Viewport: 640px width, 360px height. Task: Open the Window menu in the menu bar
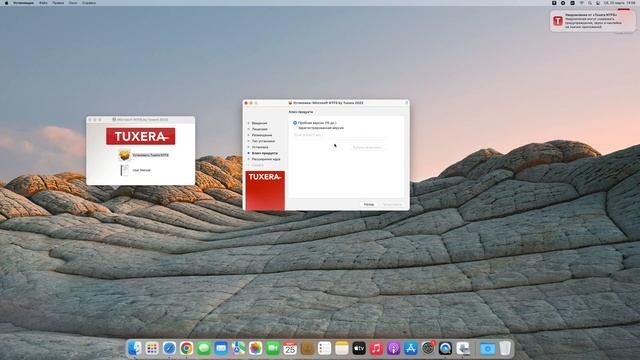tap(73, 3)
